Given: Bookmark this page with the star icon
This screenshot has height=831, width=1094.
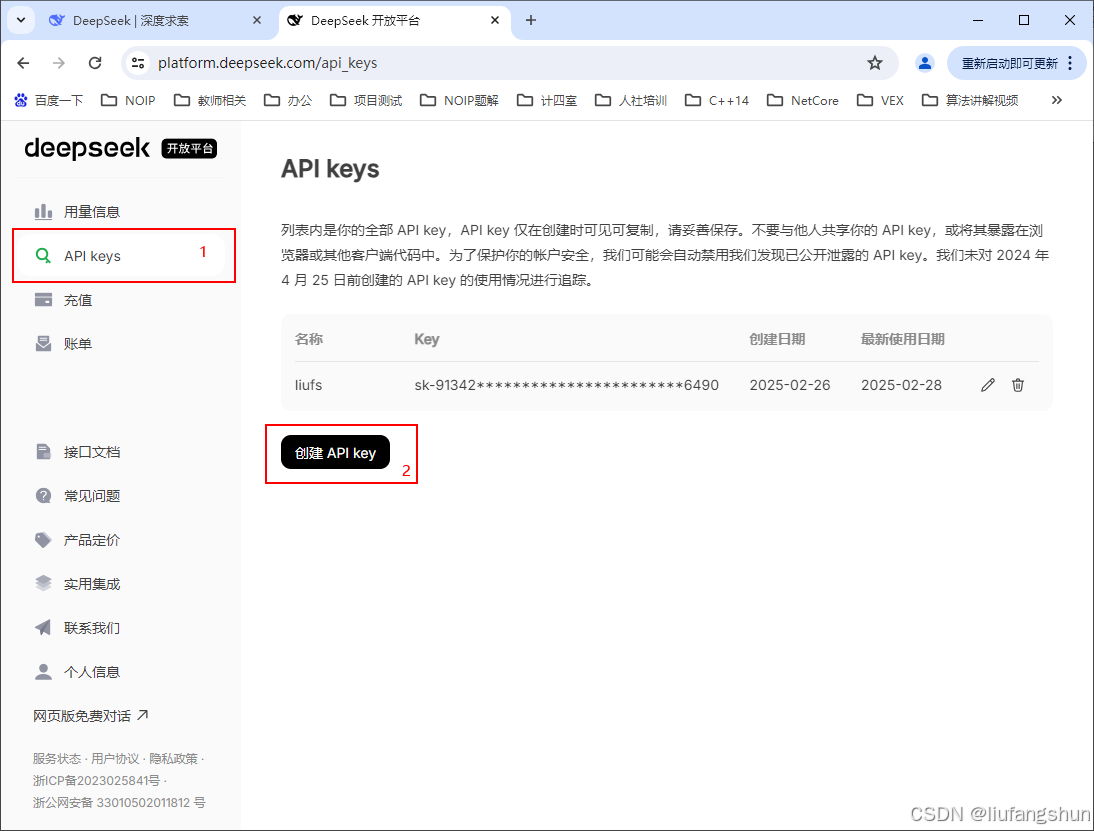Looking at the screenshot, I should tap(874, 63).
